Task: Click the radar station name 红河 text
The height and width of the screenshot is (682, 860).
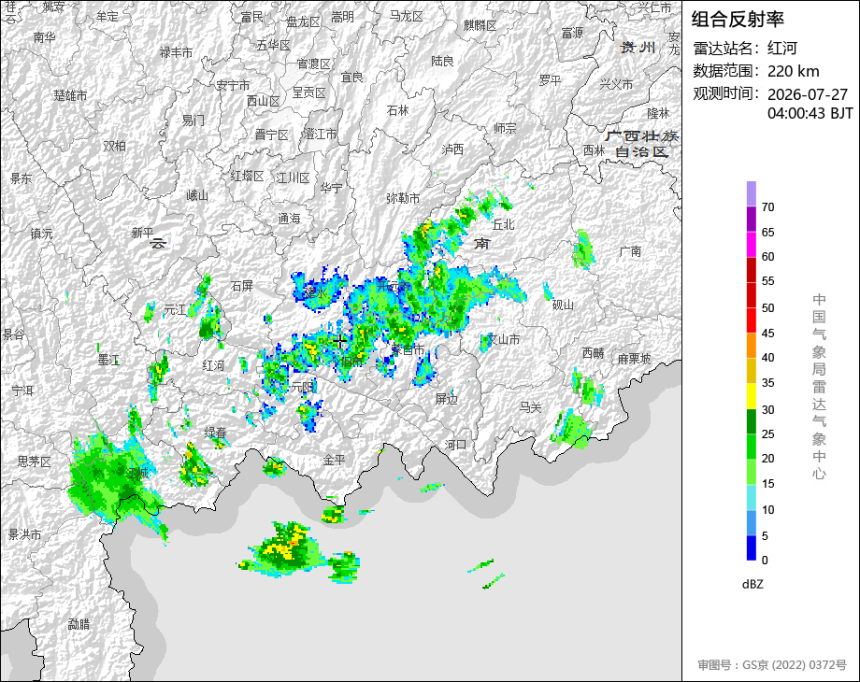Action: 782,48
